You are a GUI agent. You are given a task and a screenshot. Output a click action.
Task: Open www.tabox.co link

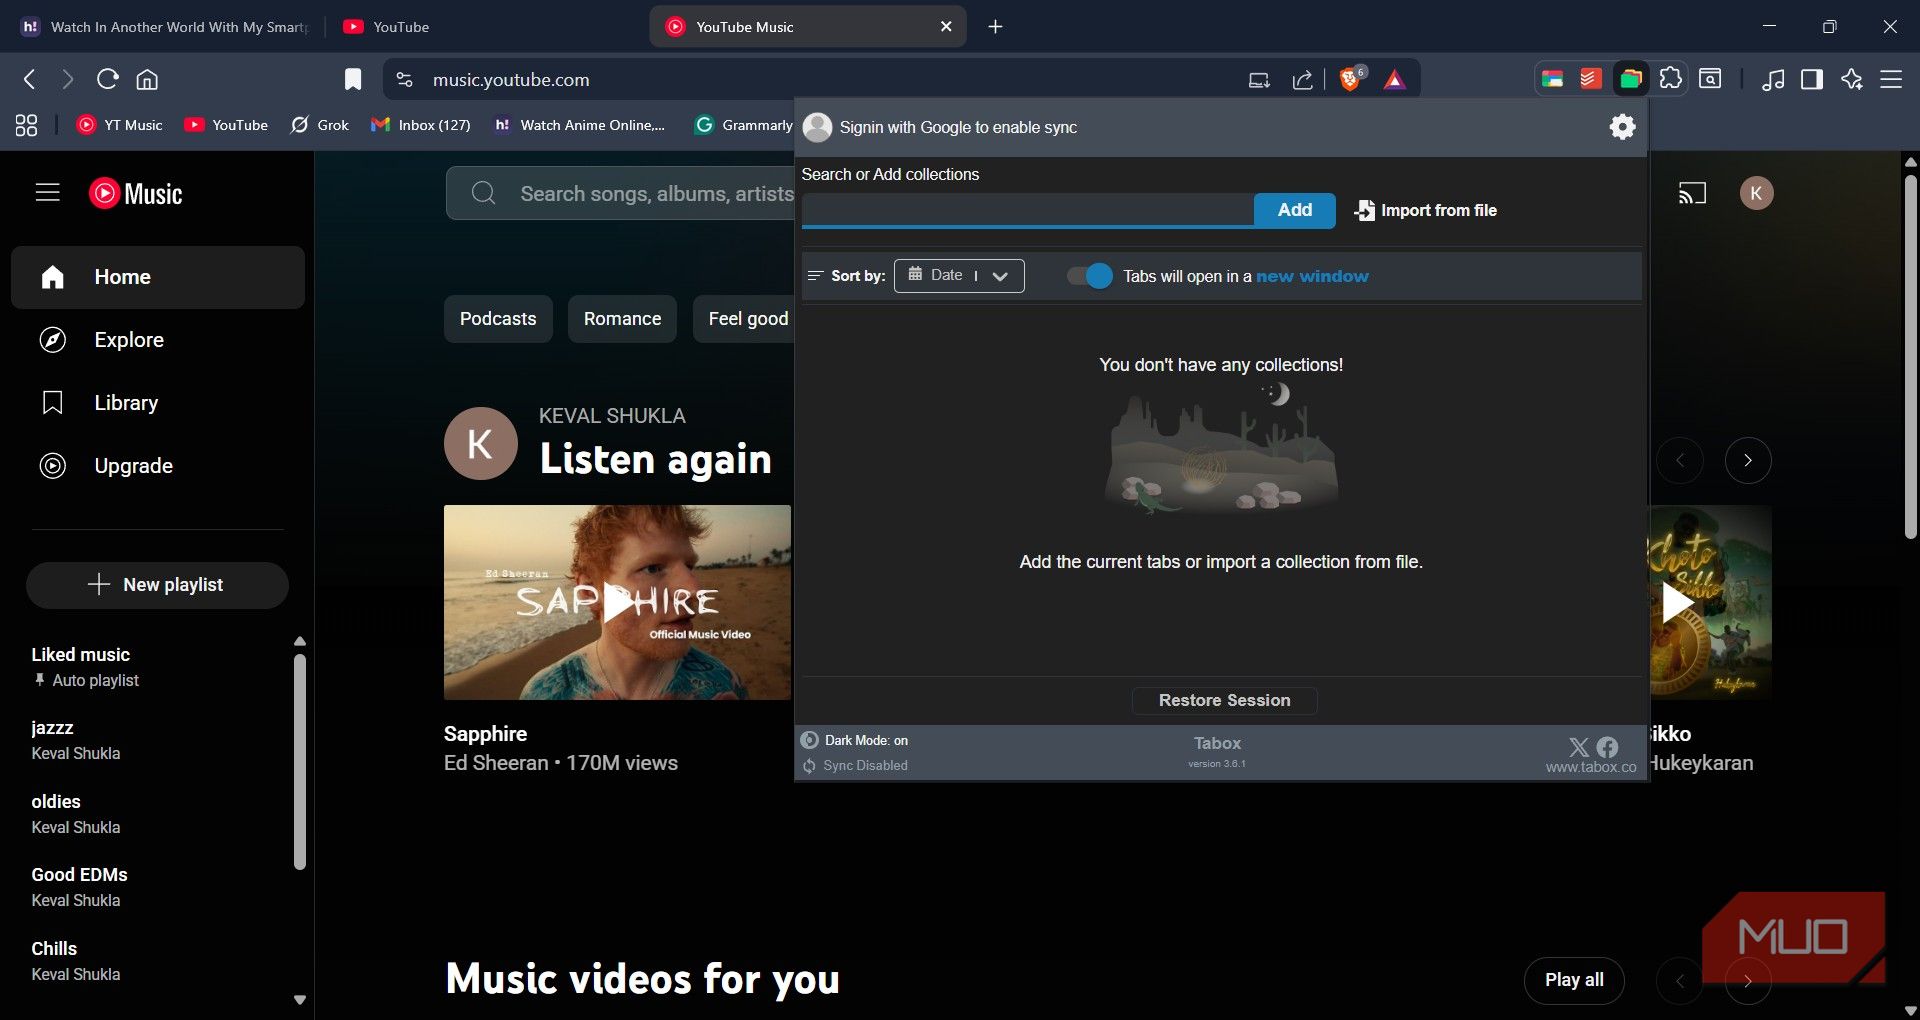coord(1590,767)
